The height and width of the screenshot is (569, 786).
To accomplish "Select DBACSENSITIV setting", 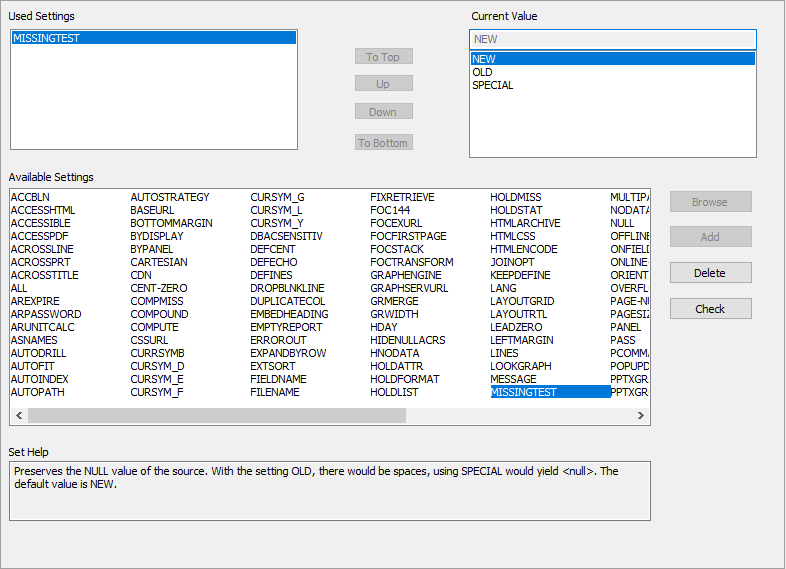I will (286, 236).
